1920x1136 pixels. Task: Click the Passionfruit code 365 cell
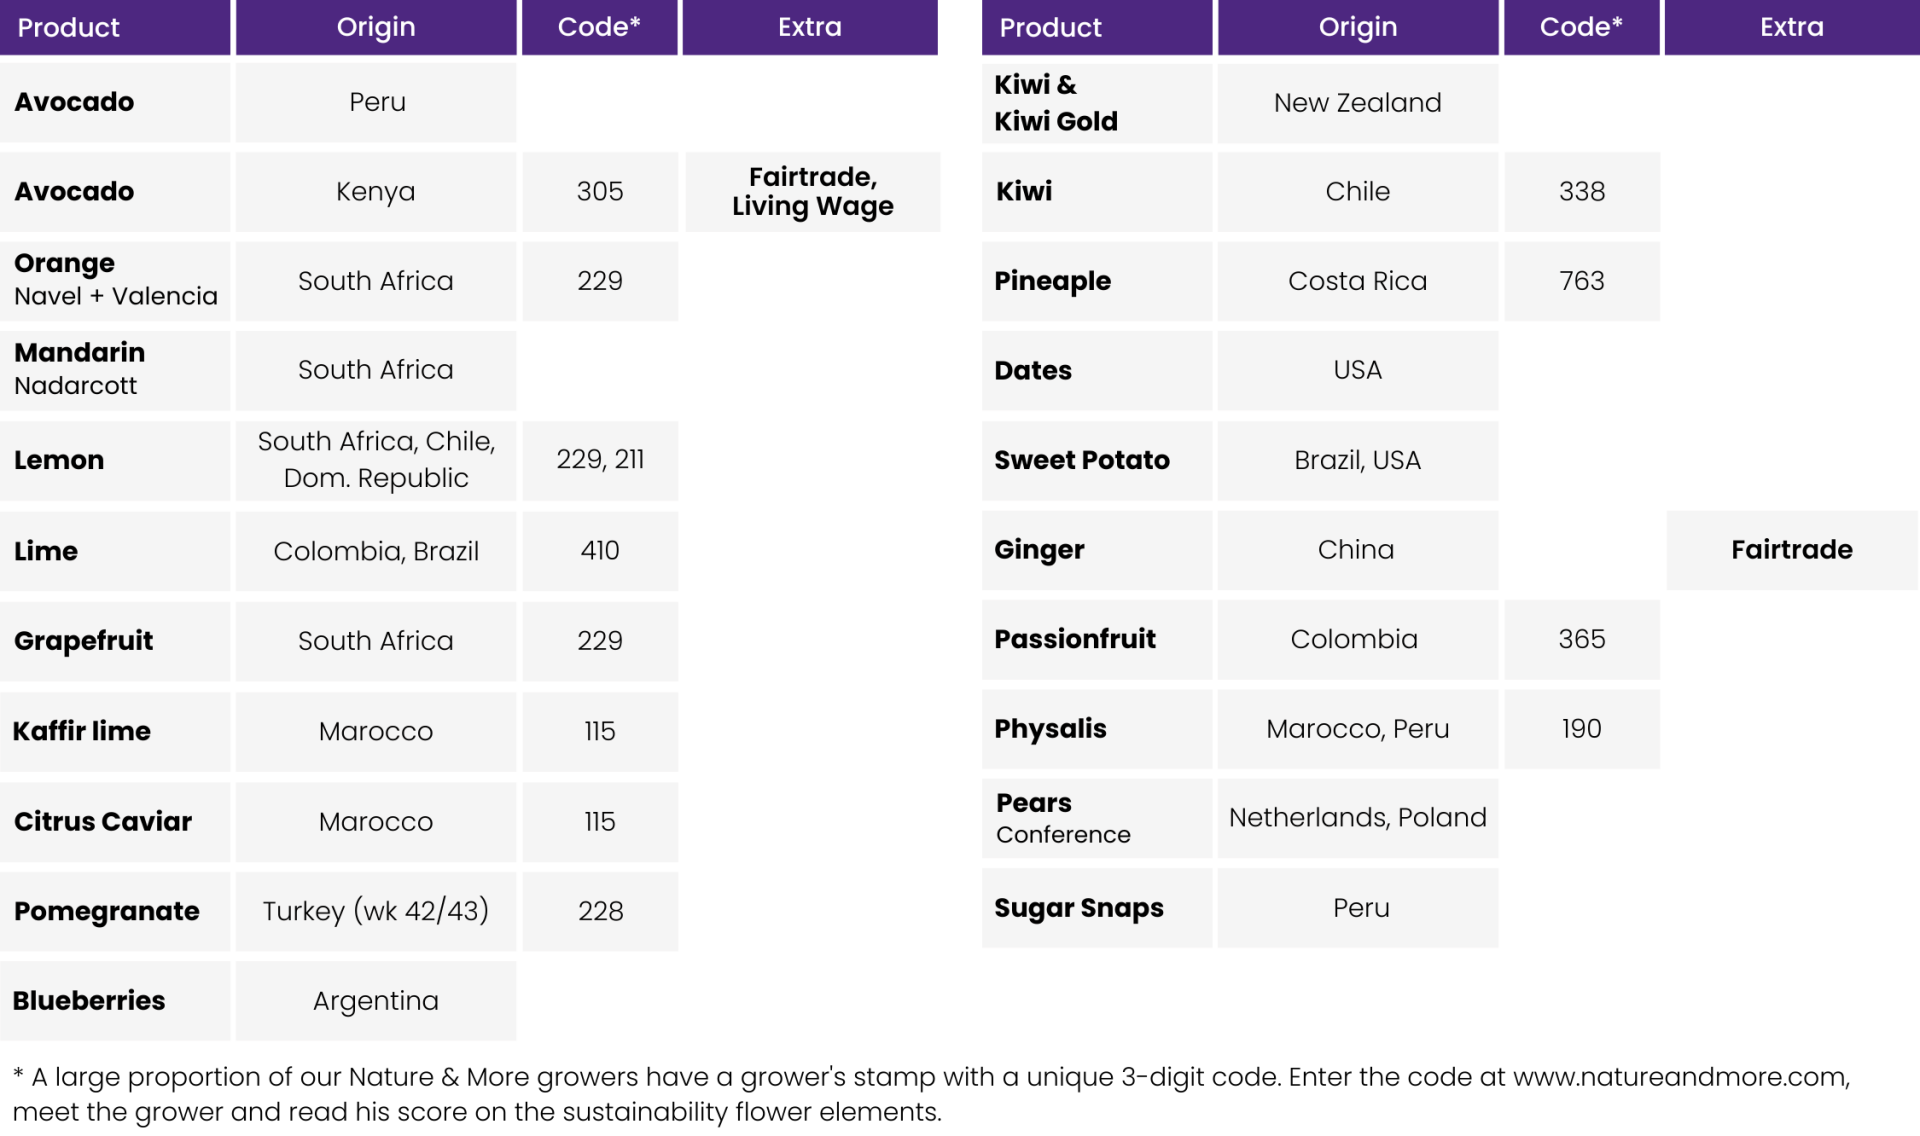[1581, 639]
